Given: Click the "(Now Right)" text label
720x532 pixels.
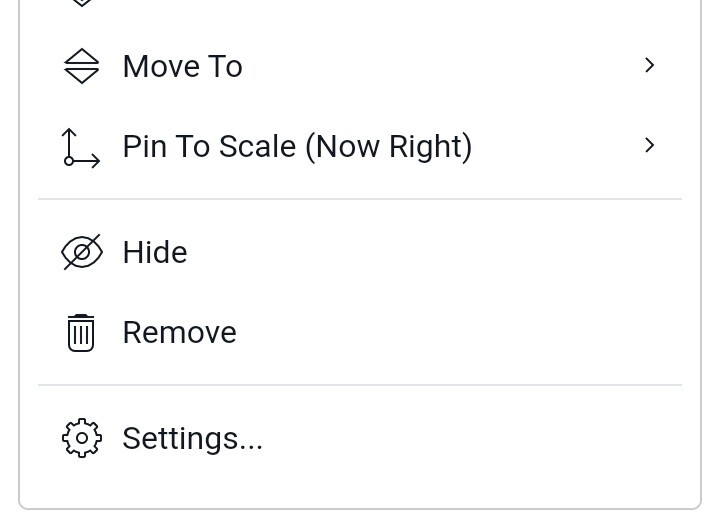Looking at the screenshot, I should [x=388, y=147].
